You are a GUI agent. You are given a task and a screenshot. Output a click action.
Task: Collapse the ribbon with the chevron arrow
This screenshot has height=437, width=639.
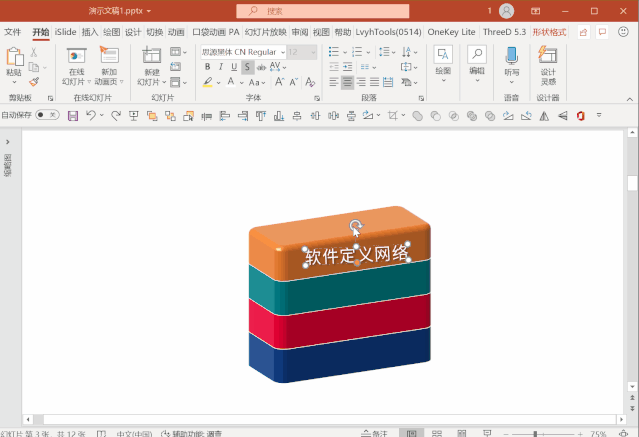coord(630,99)
